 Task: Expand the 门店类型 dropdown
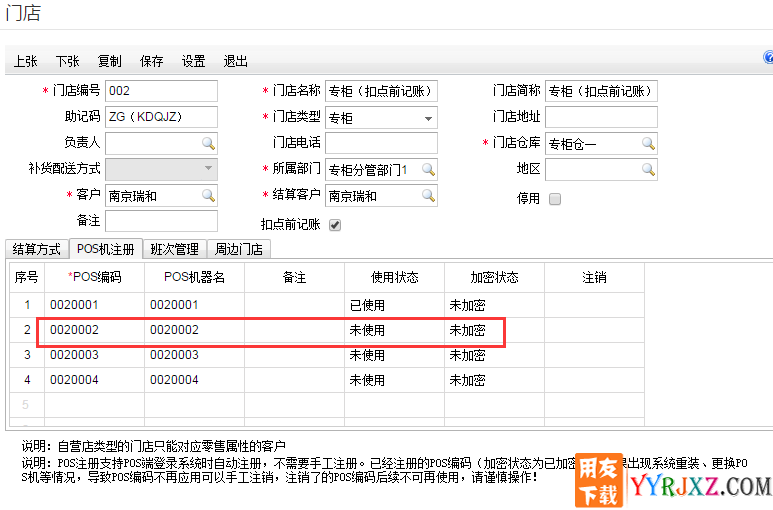click(x=428, y=118)
